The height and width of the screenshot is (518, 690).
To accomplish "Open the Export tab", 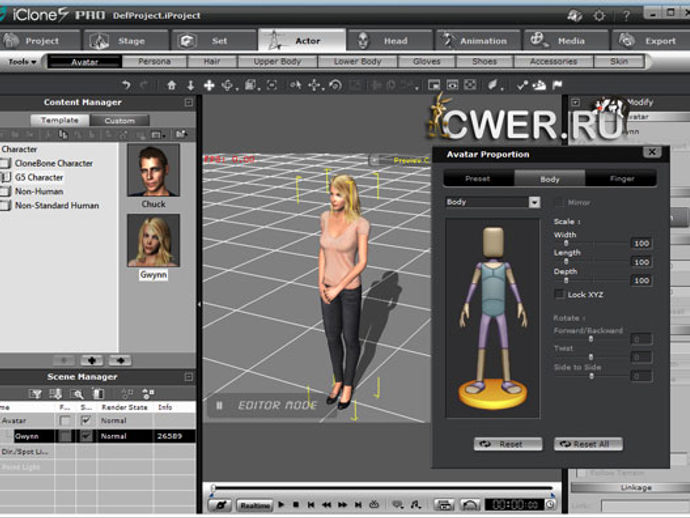I will click(x=650, y=40).
